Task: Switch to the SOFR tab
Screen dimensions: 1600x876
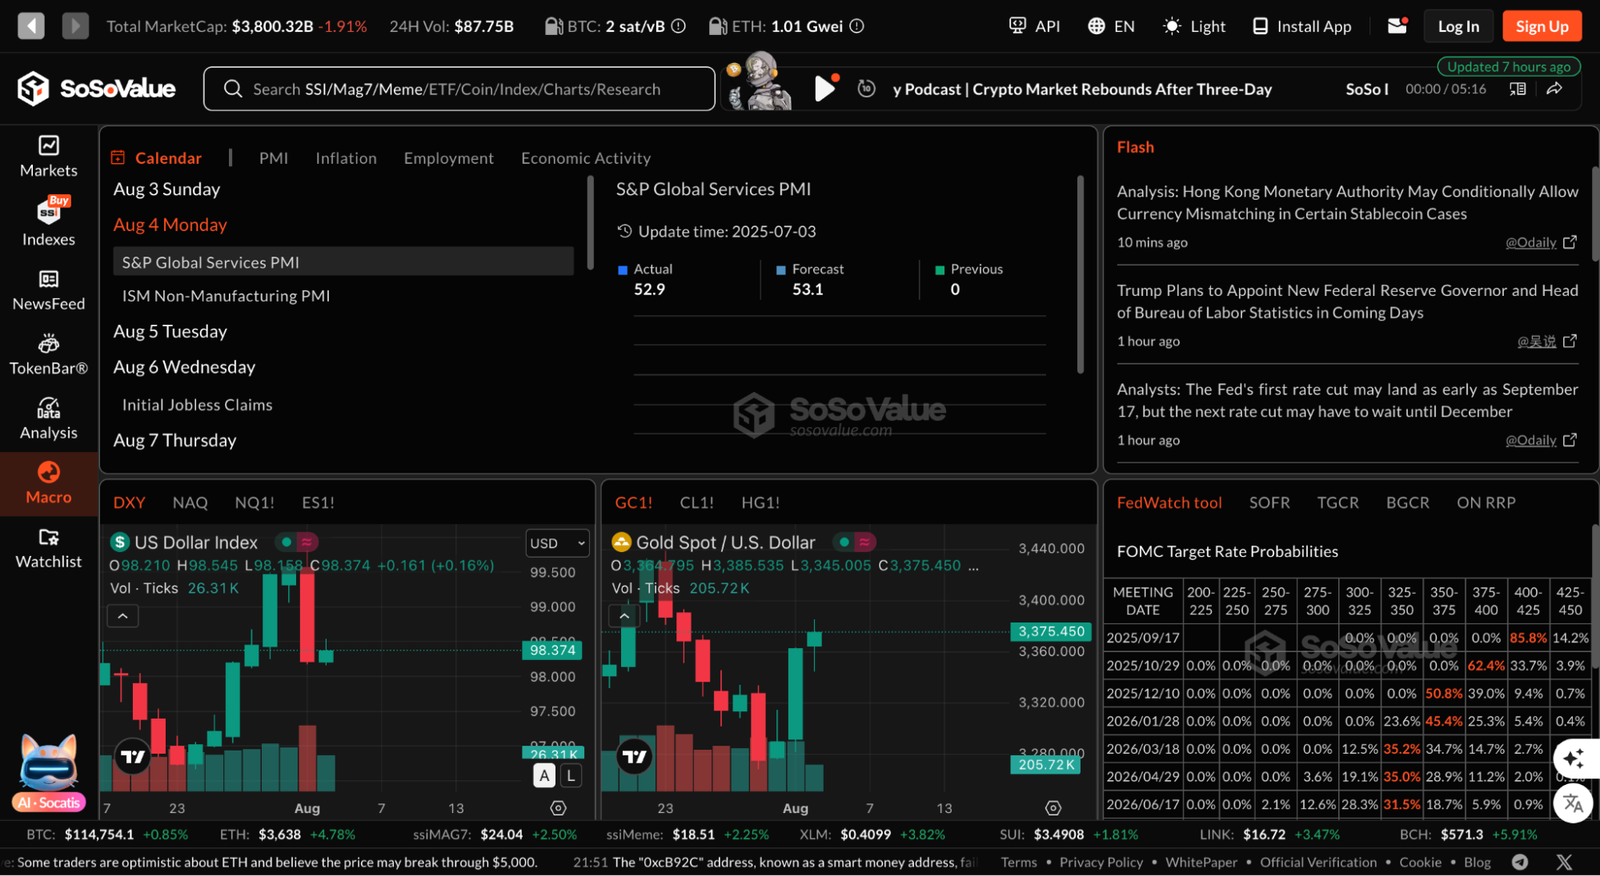Action: pyautogui.click(x=1269, y=502)
